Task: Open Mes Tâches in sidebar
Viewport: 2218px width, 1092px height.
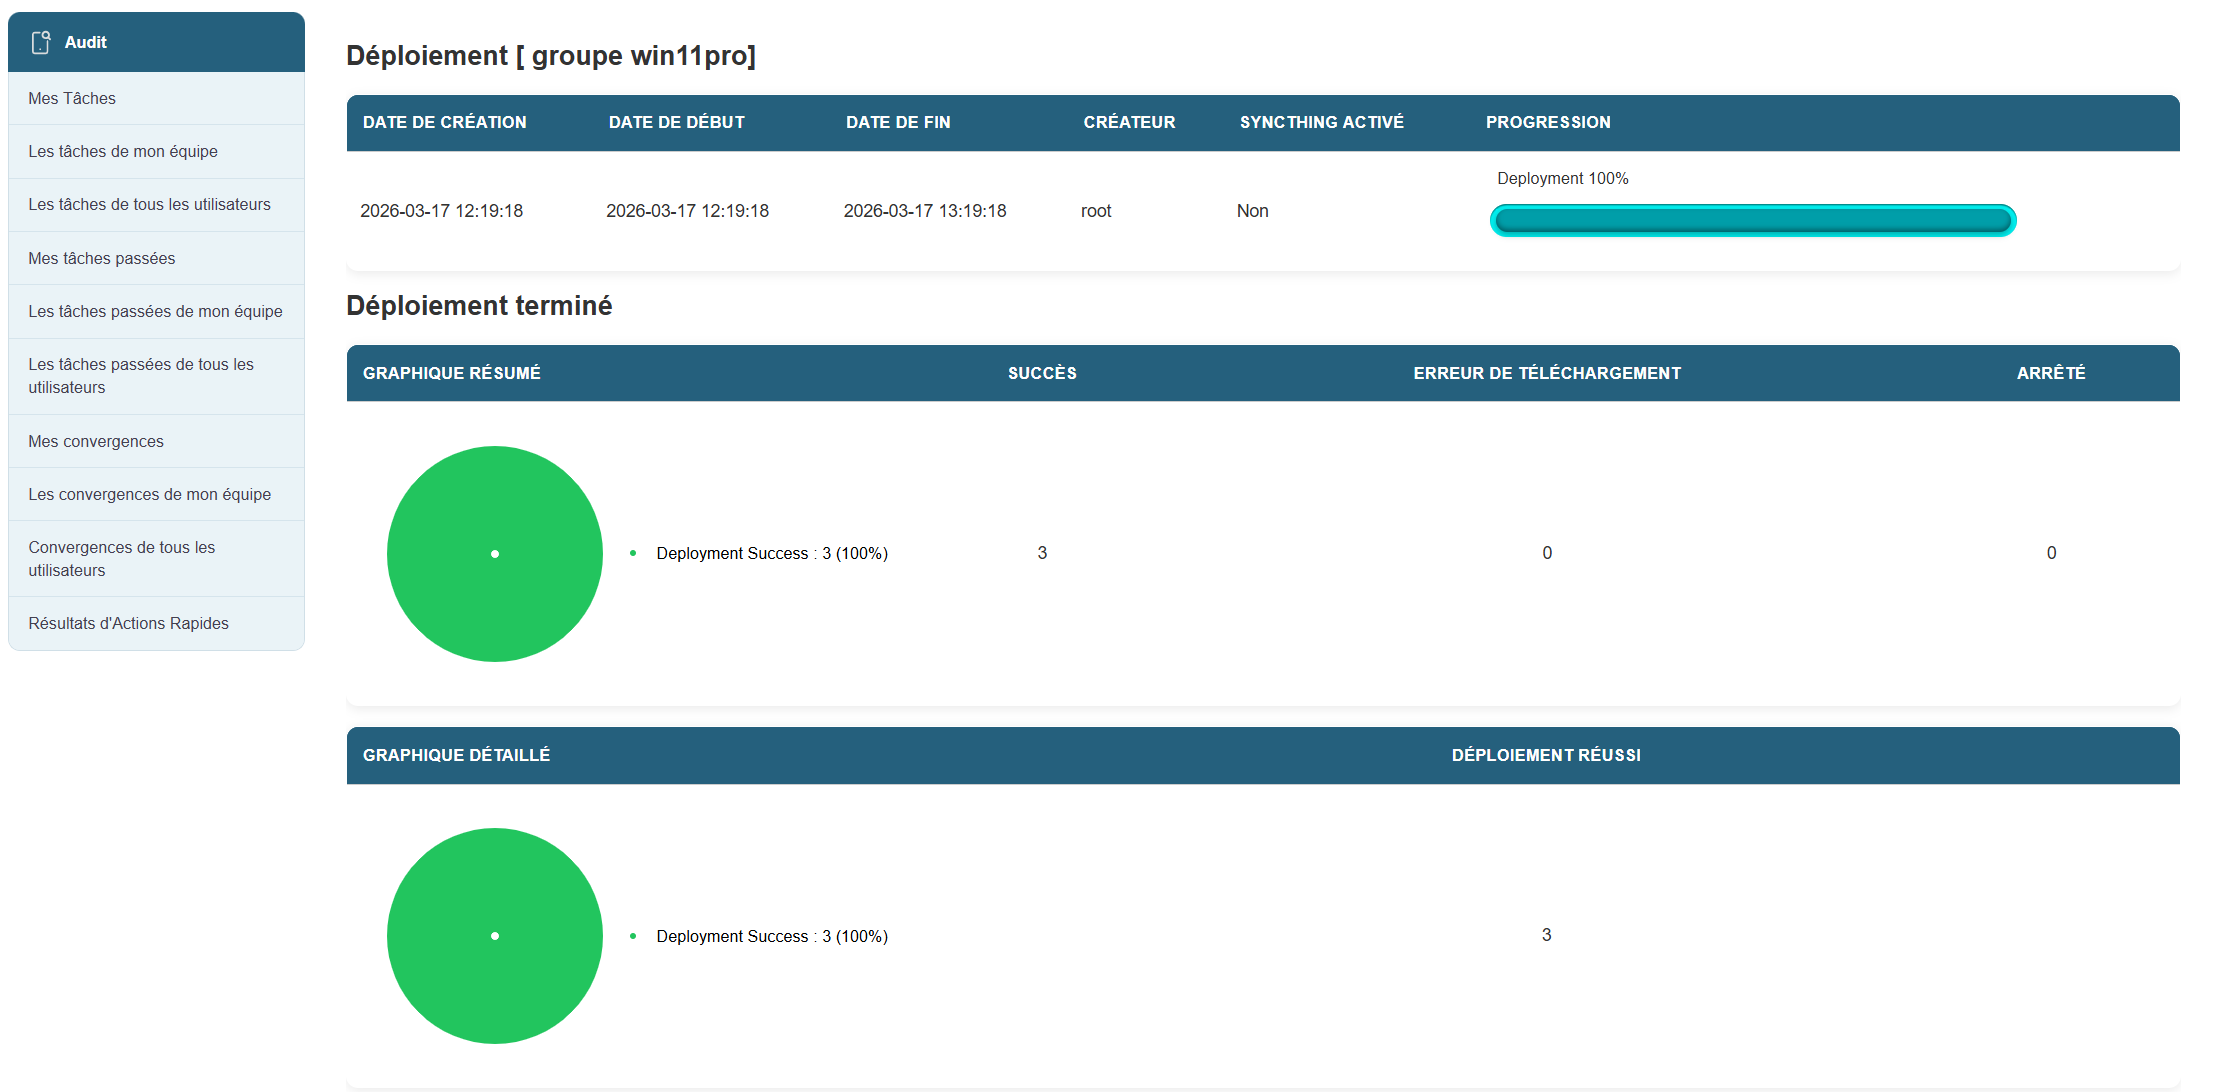Action: point(72,98)
